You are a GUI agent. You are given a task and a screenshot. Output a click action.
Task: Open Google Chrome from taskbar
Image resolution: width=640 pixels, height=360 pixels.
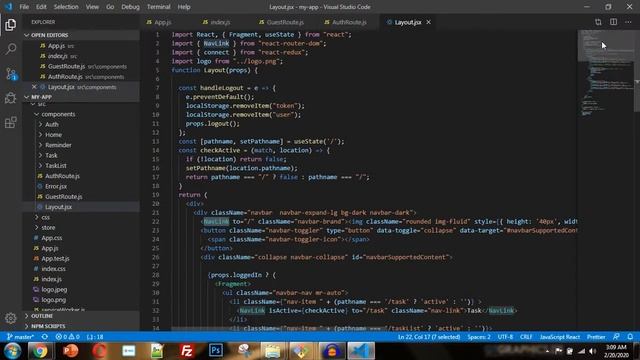(40, 351)
